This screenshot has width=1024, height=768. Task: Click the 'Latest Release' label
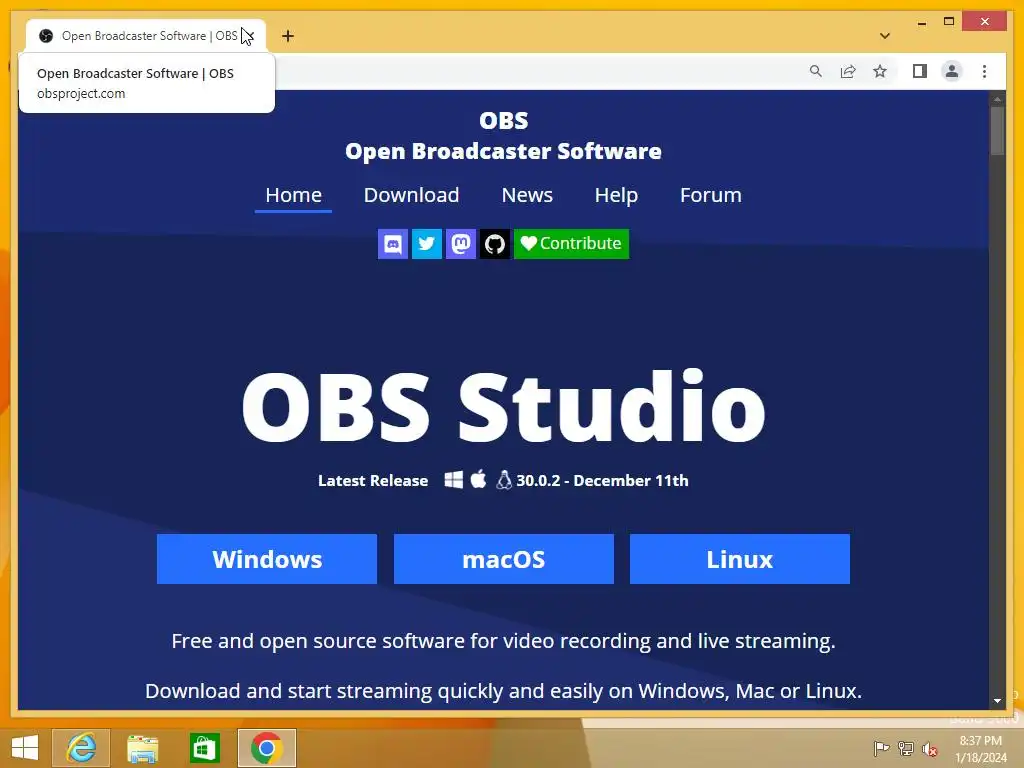[373, 481]
